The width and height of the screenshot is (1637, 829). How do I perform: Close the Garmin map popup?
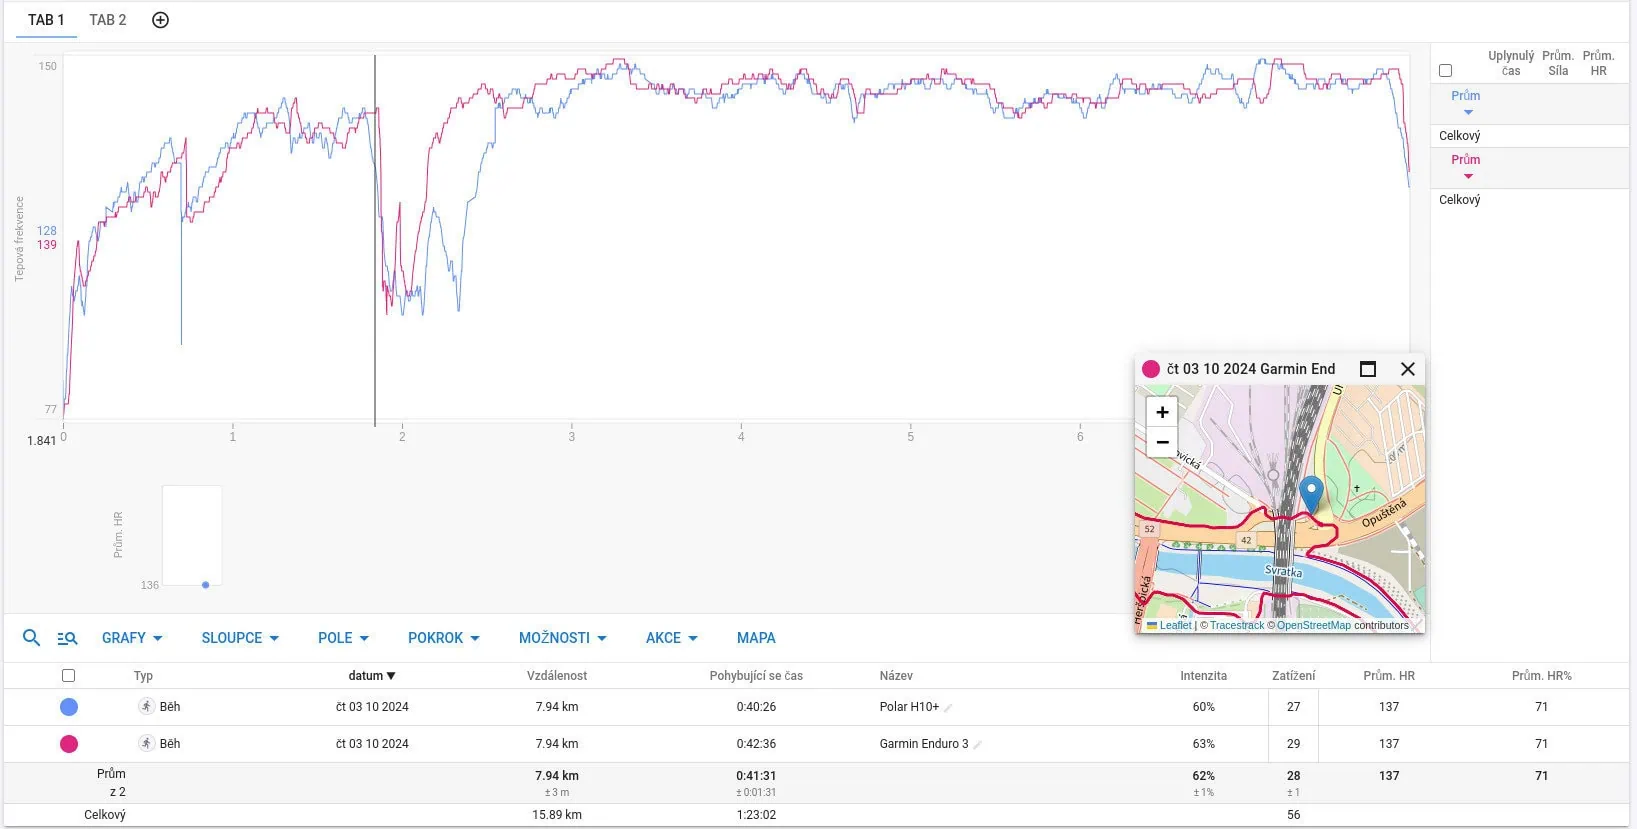click(1407, 369)
